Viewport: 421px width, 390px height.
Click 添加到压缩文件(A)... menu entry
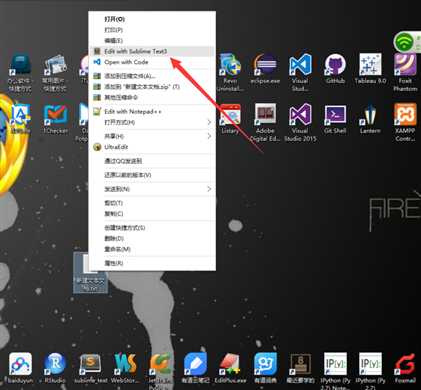pos(152,76)
